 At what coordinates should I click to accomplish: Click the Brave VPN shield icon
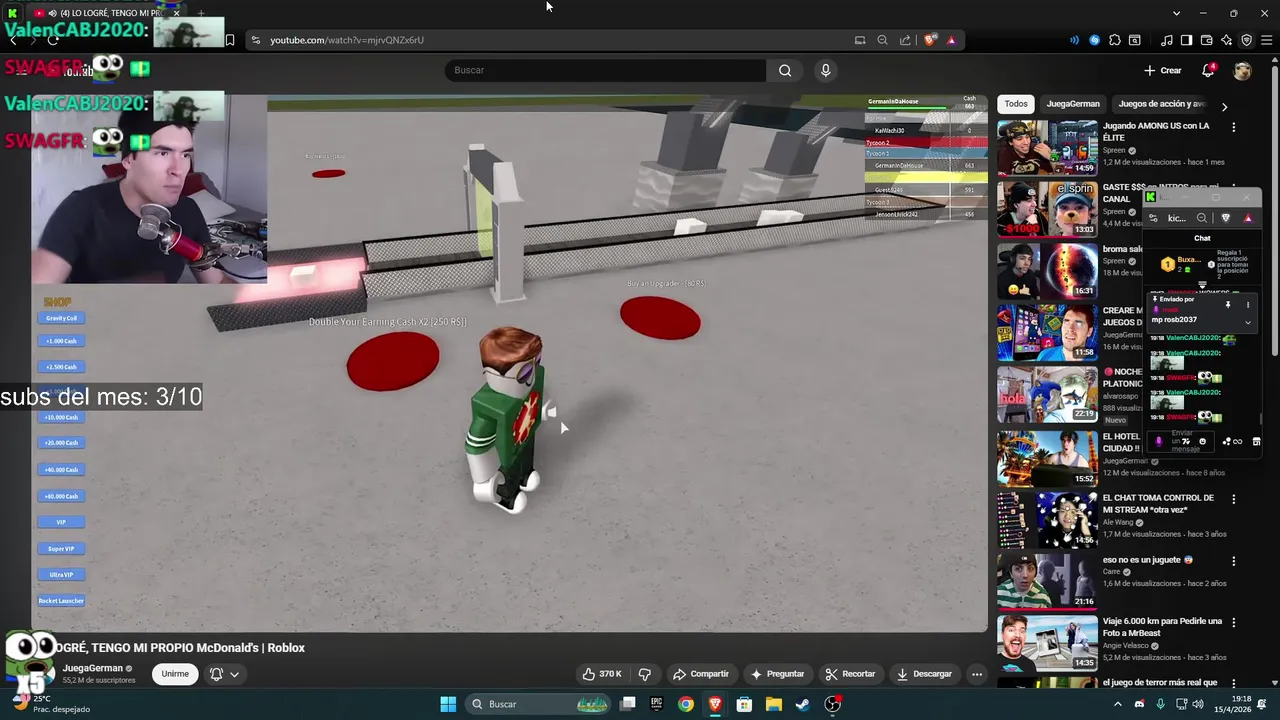1246,40
